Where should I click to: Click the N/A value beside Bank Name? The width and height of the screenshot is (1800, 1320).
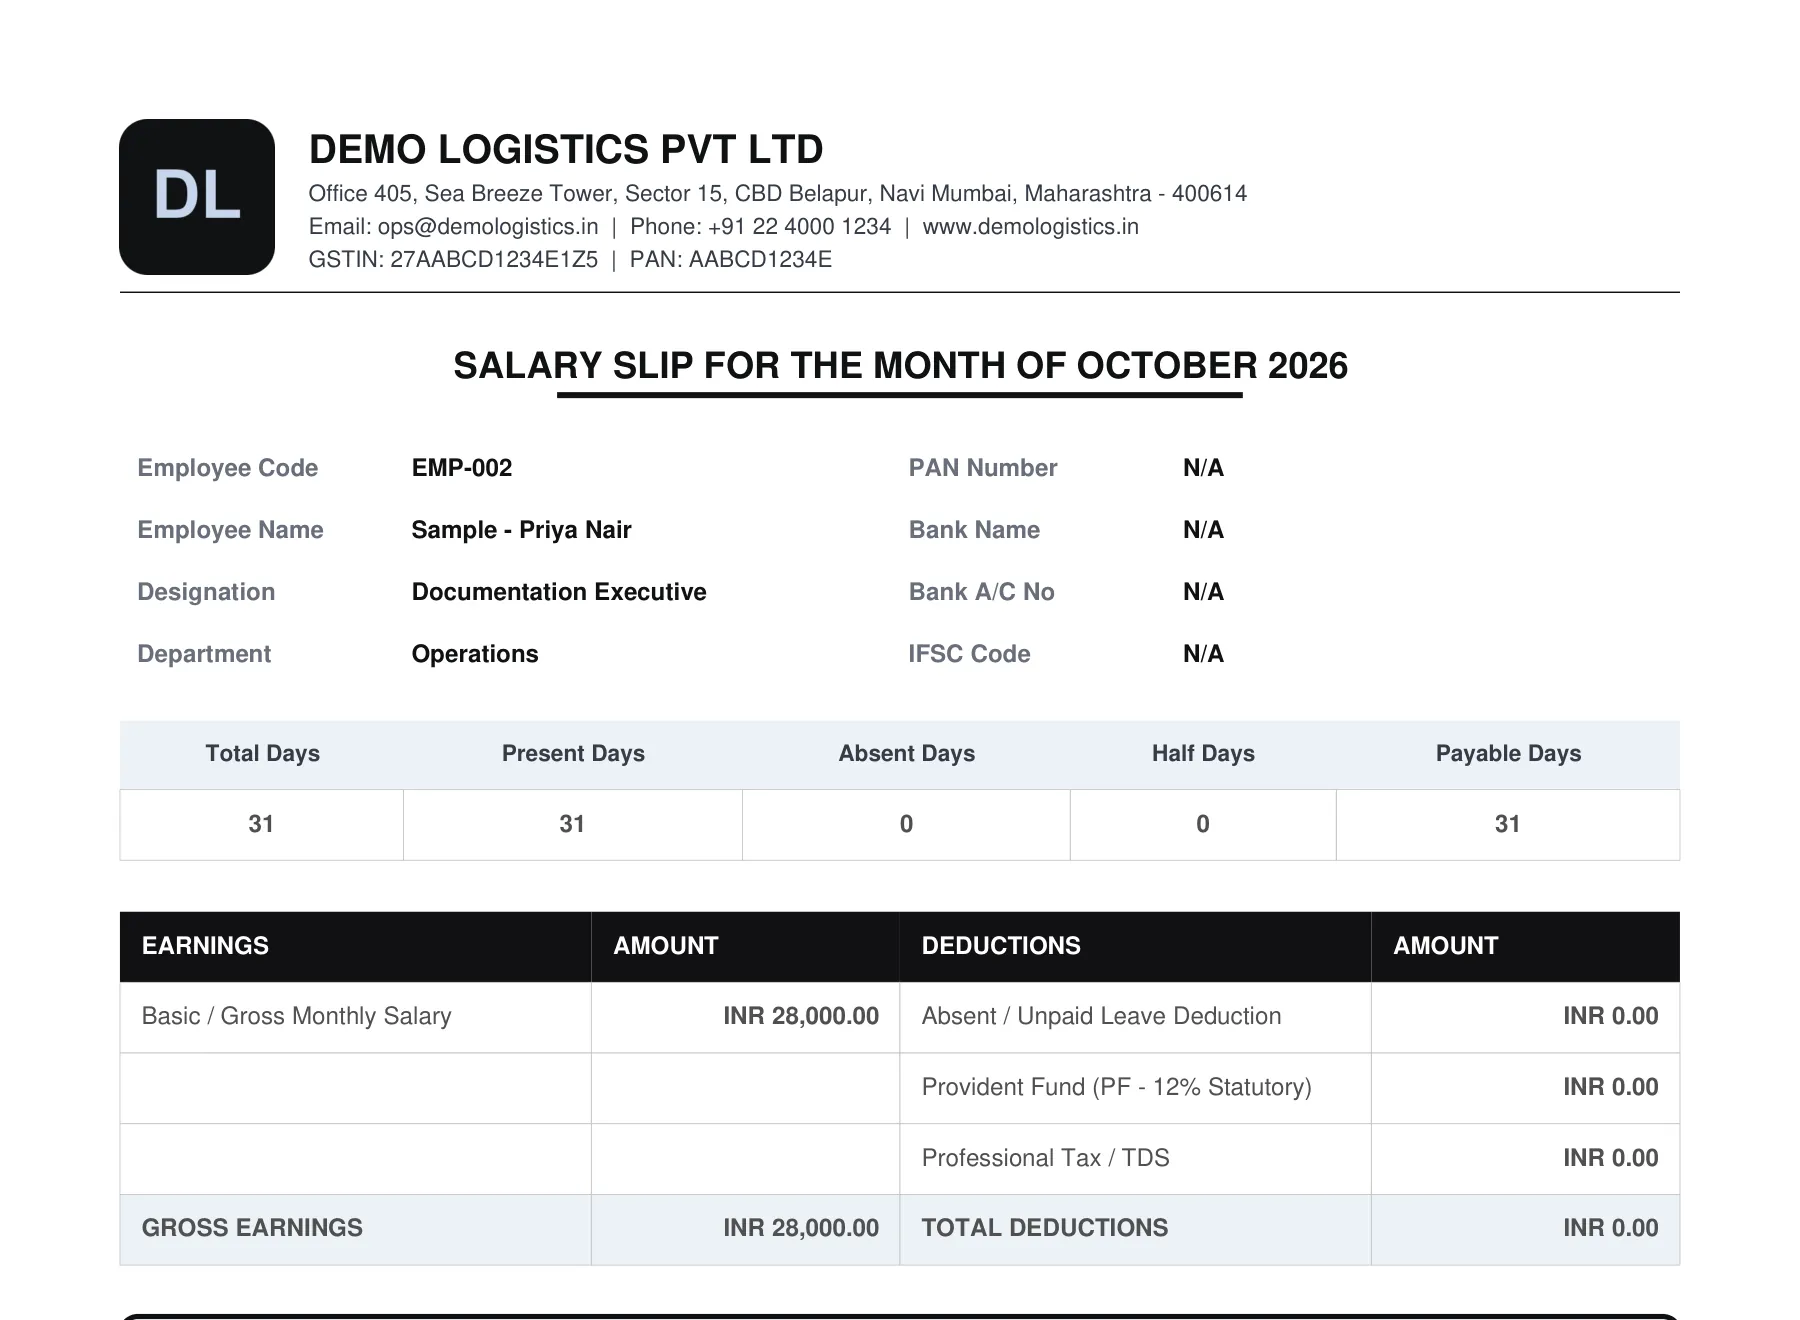pos(1203,530)
